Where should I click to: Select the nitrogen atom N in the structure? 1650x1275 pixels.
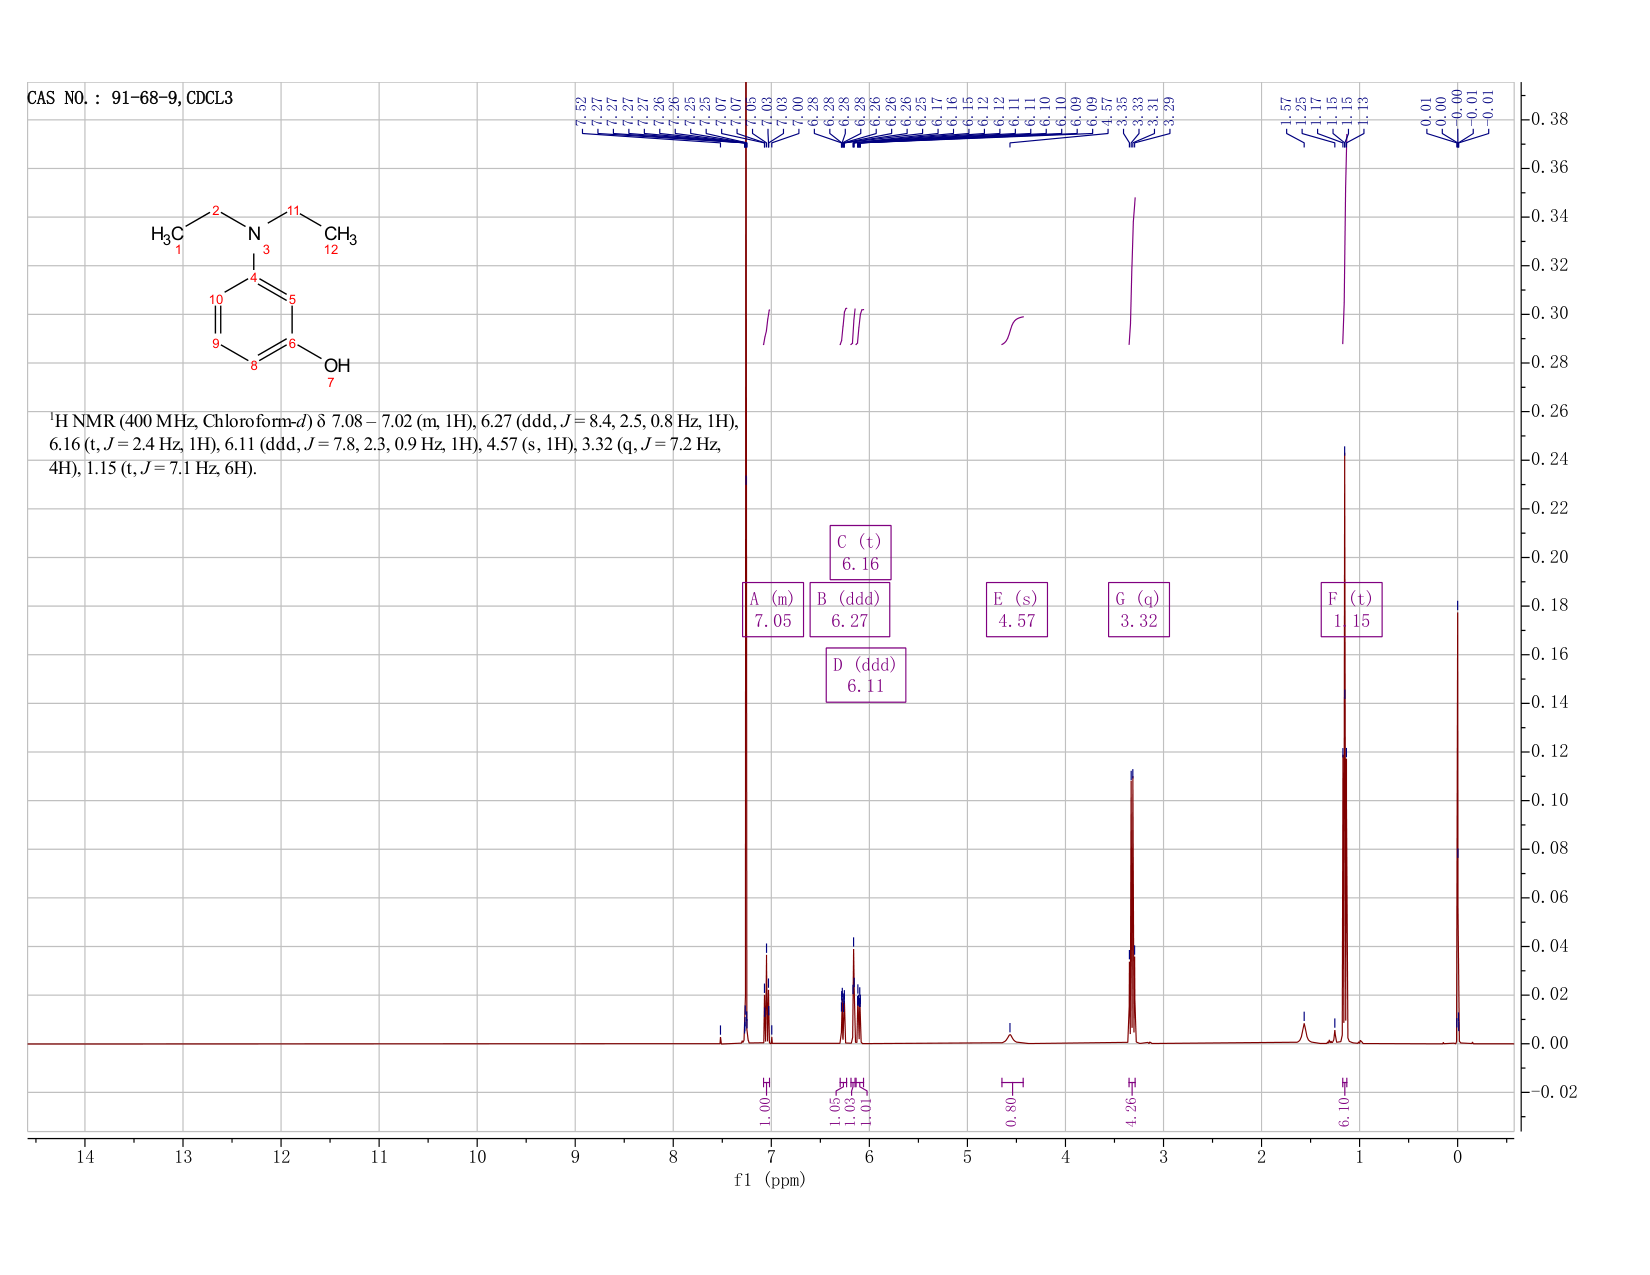254,234
